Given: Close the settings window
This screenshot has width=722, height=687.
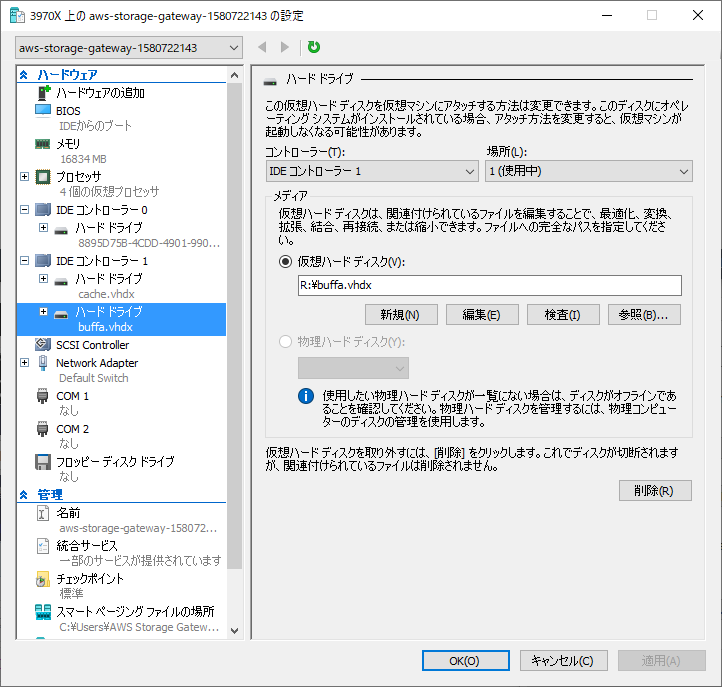Looking at the screenshot, I should point(698,15).
